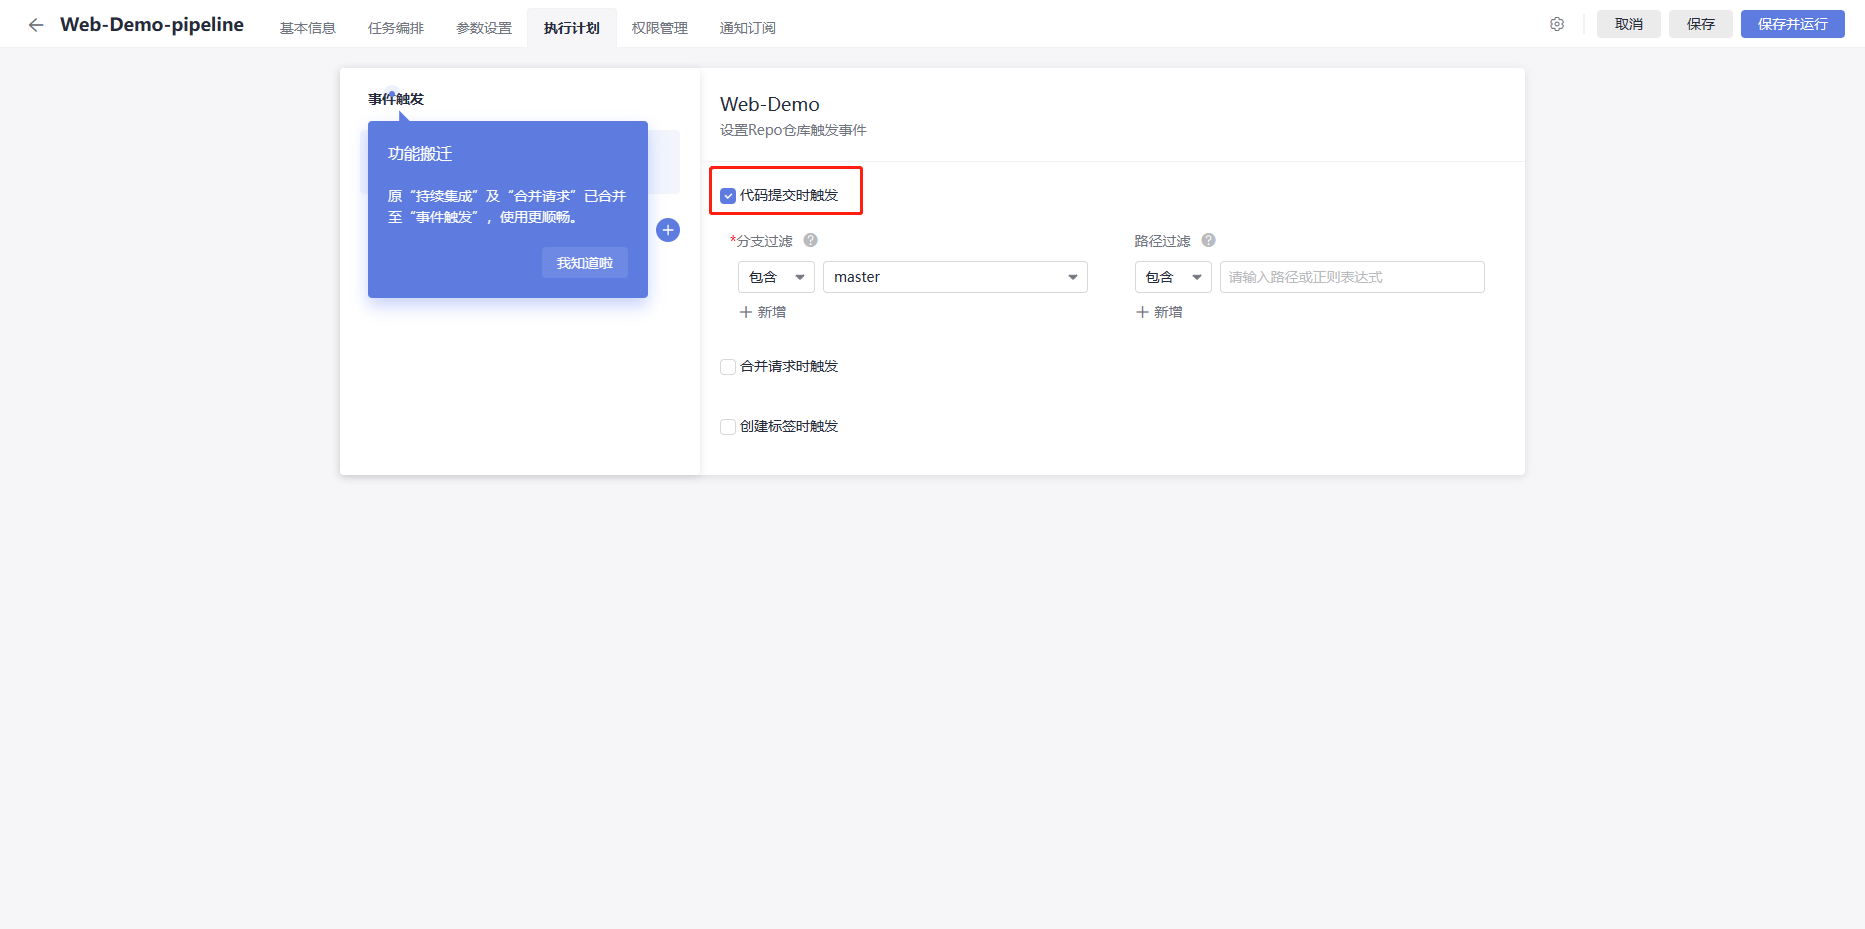Open the path filter 包含 dropdown
The height and width of the screenshot is (929, 1865).
tap(1173, 277)
